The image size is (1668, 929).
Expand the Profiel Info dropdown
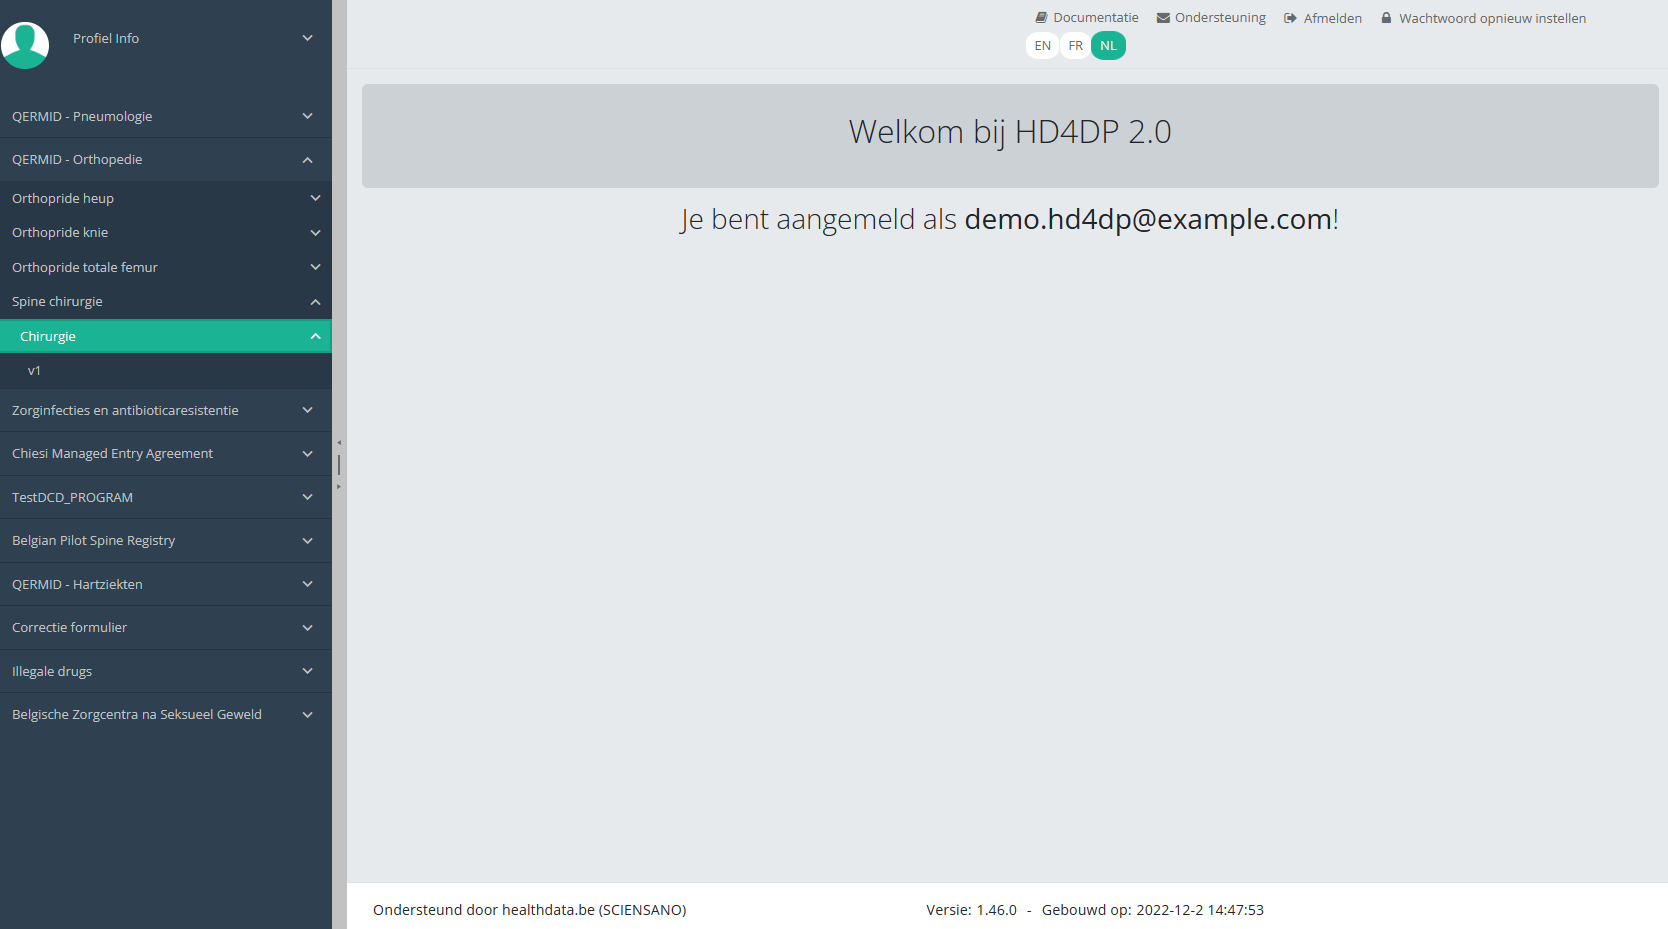307,38
